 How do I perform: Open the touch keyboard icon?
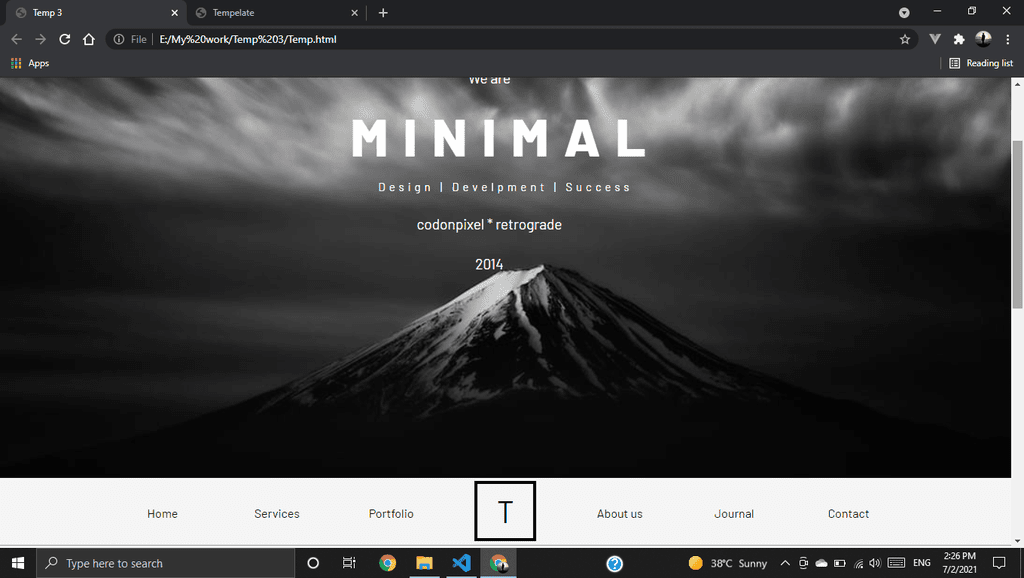click(897, 563)
